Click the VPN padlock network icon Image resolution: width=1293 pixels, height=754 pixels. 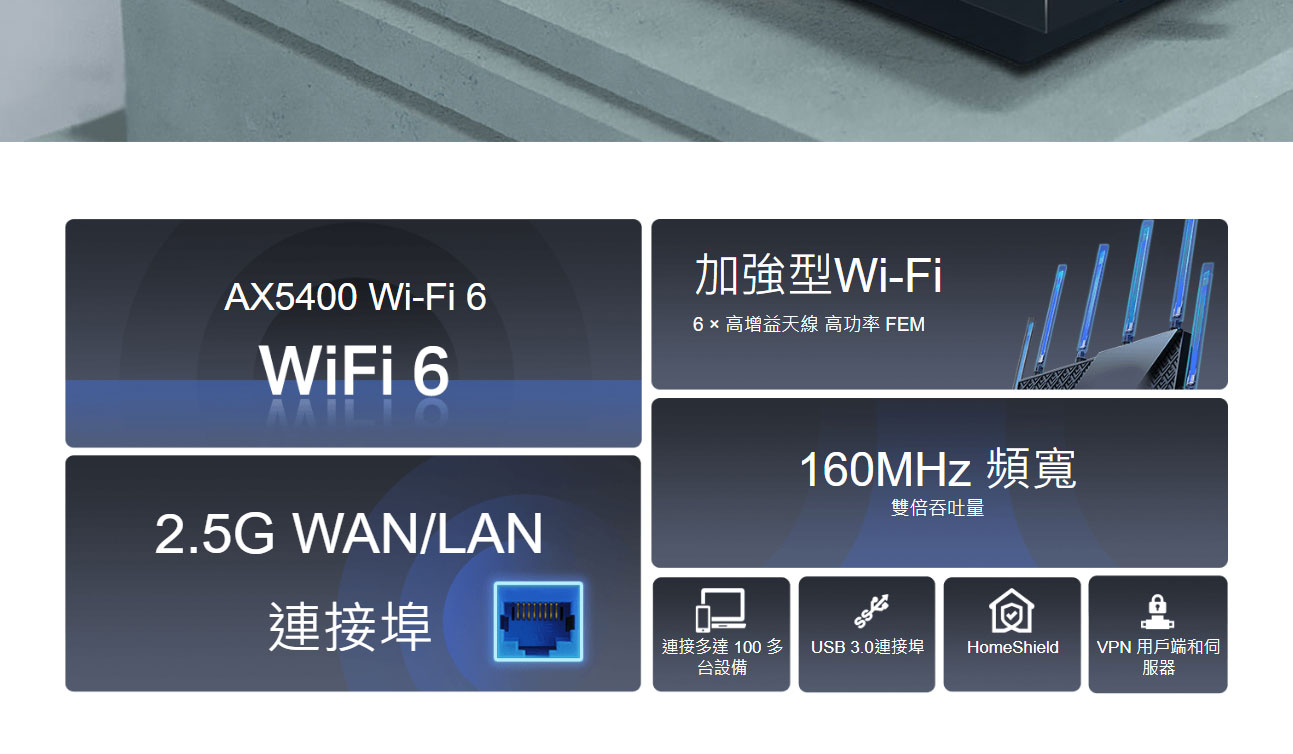1157,609
